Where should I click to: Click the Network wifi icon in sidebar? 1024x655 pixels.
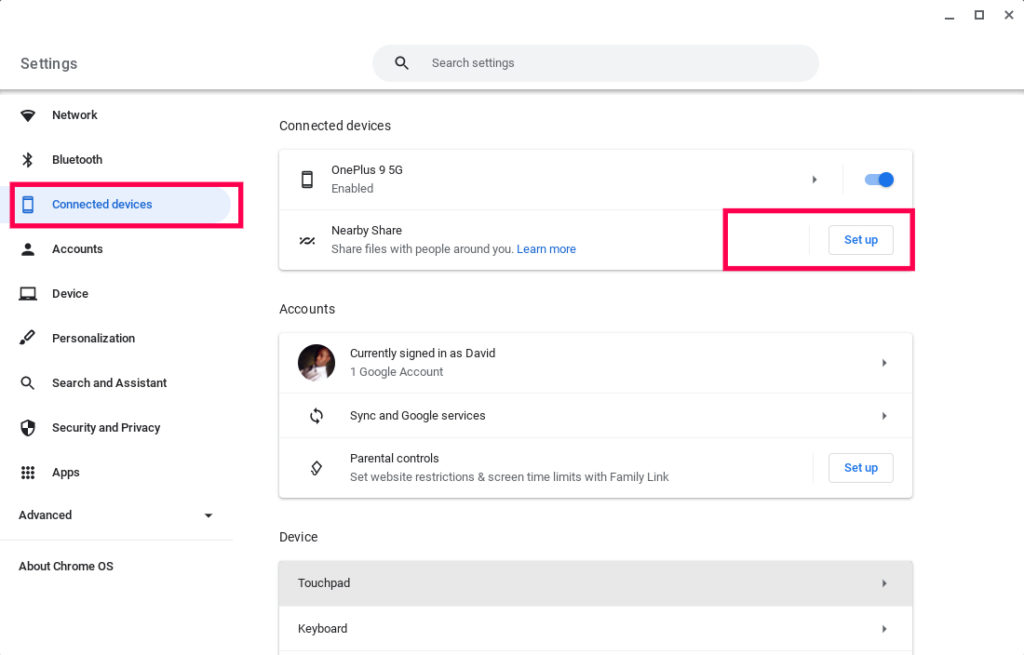coord(27,116)
